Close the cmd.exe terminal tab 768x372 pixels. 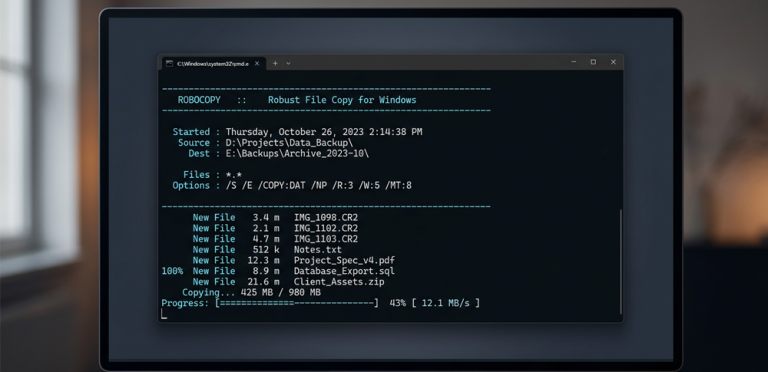point(257,63)
